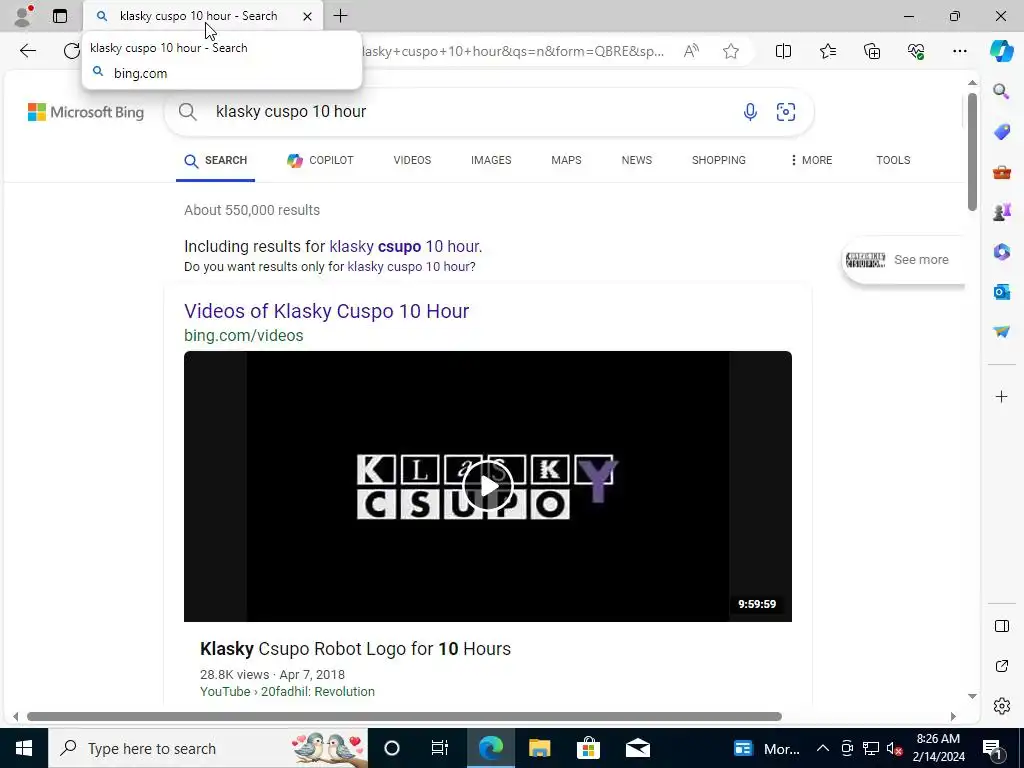Viewport: 1024px width, 768px height.
Task: Open Collections icon in toolbar
Action: tap(872, 51)
